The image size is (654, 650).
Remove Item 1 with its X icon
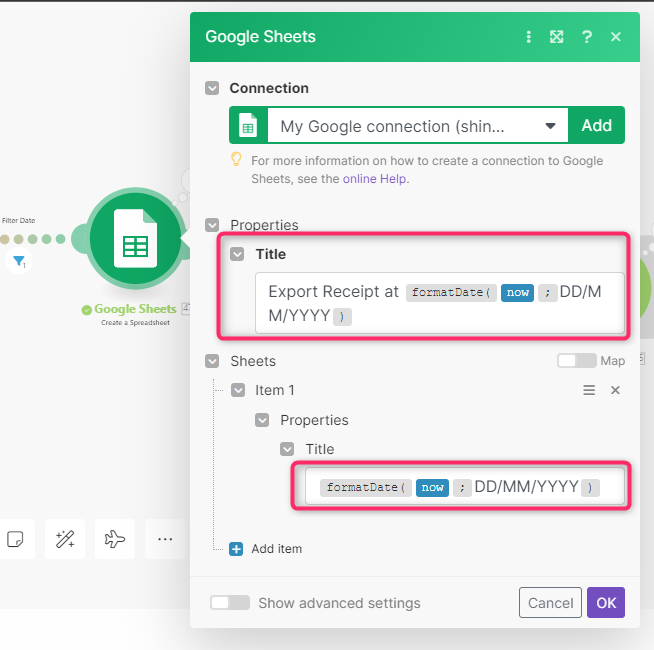[x=616, y=390]
